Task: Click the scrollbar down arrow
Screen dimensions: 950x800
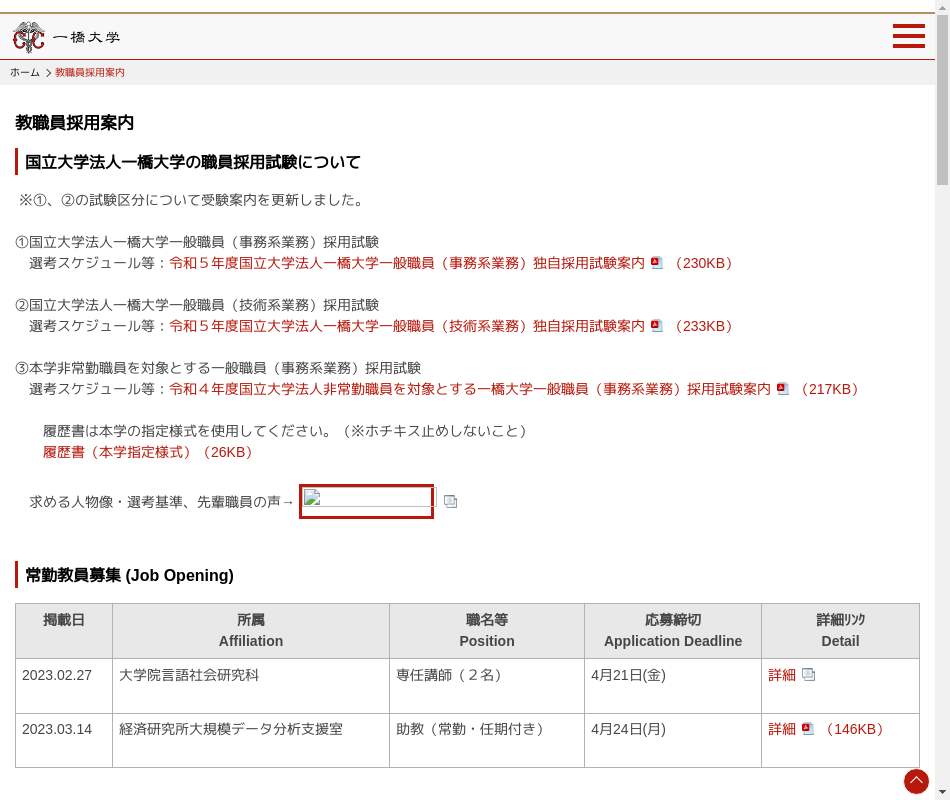Action: point(942,792)
